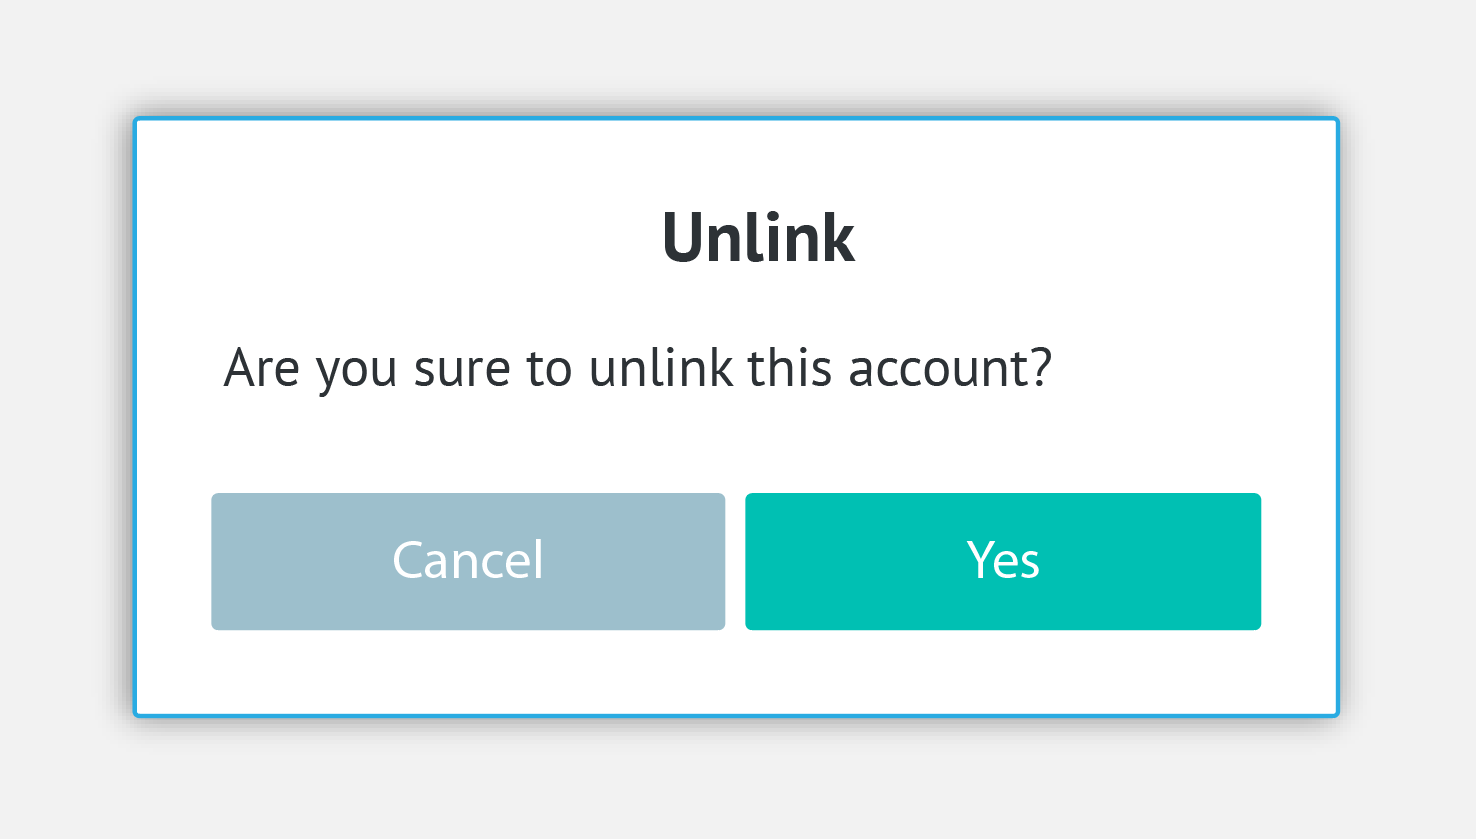Image resolution: width=1476 pixels, height=839 pixels.
Task: Click inside the Unlink dialog box
Action: pos(736,440)
